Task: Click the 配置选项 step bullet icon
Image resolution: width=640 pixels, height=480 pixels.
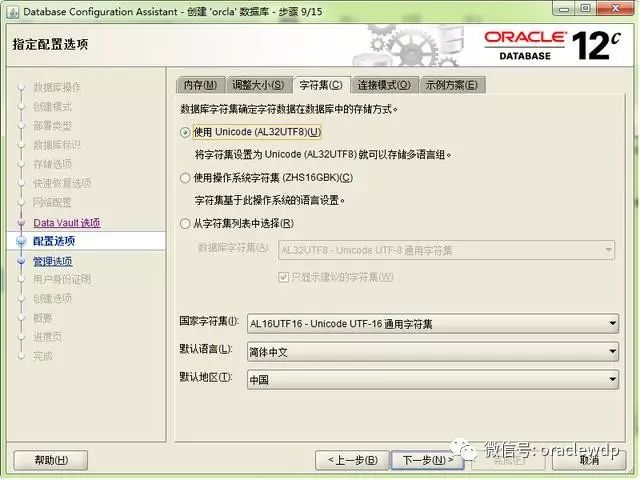Action: [x=21, y=241]
